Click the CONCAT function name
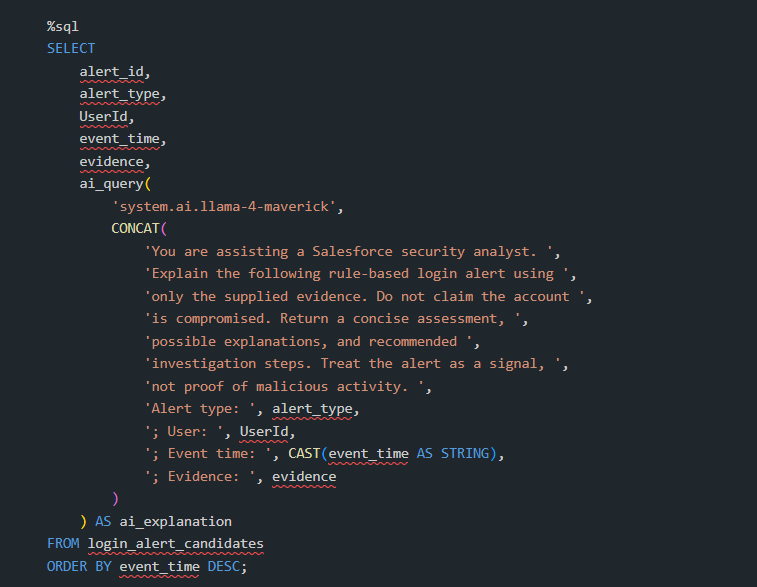 click(x=135, y=229)
